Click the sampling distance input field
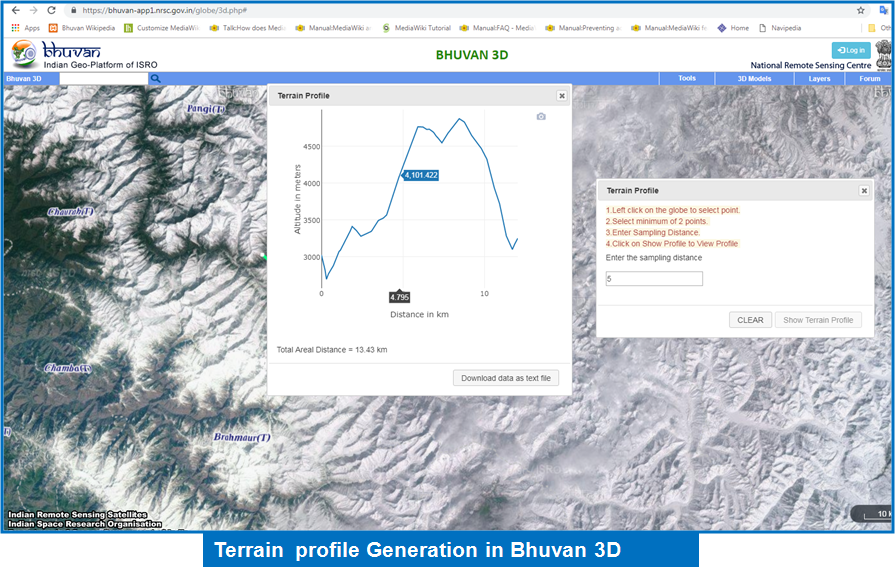This screenshot has width=895, height=568. pos(654,279)
